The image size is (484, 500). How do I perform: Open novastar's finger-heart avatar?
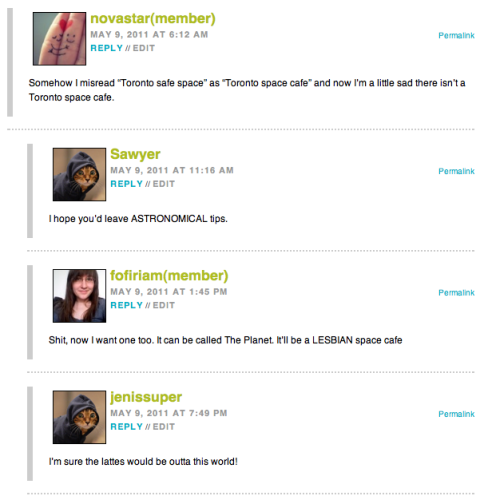tap(59, 39)
